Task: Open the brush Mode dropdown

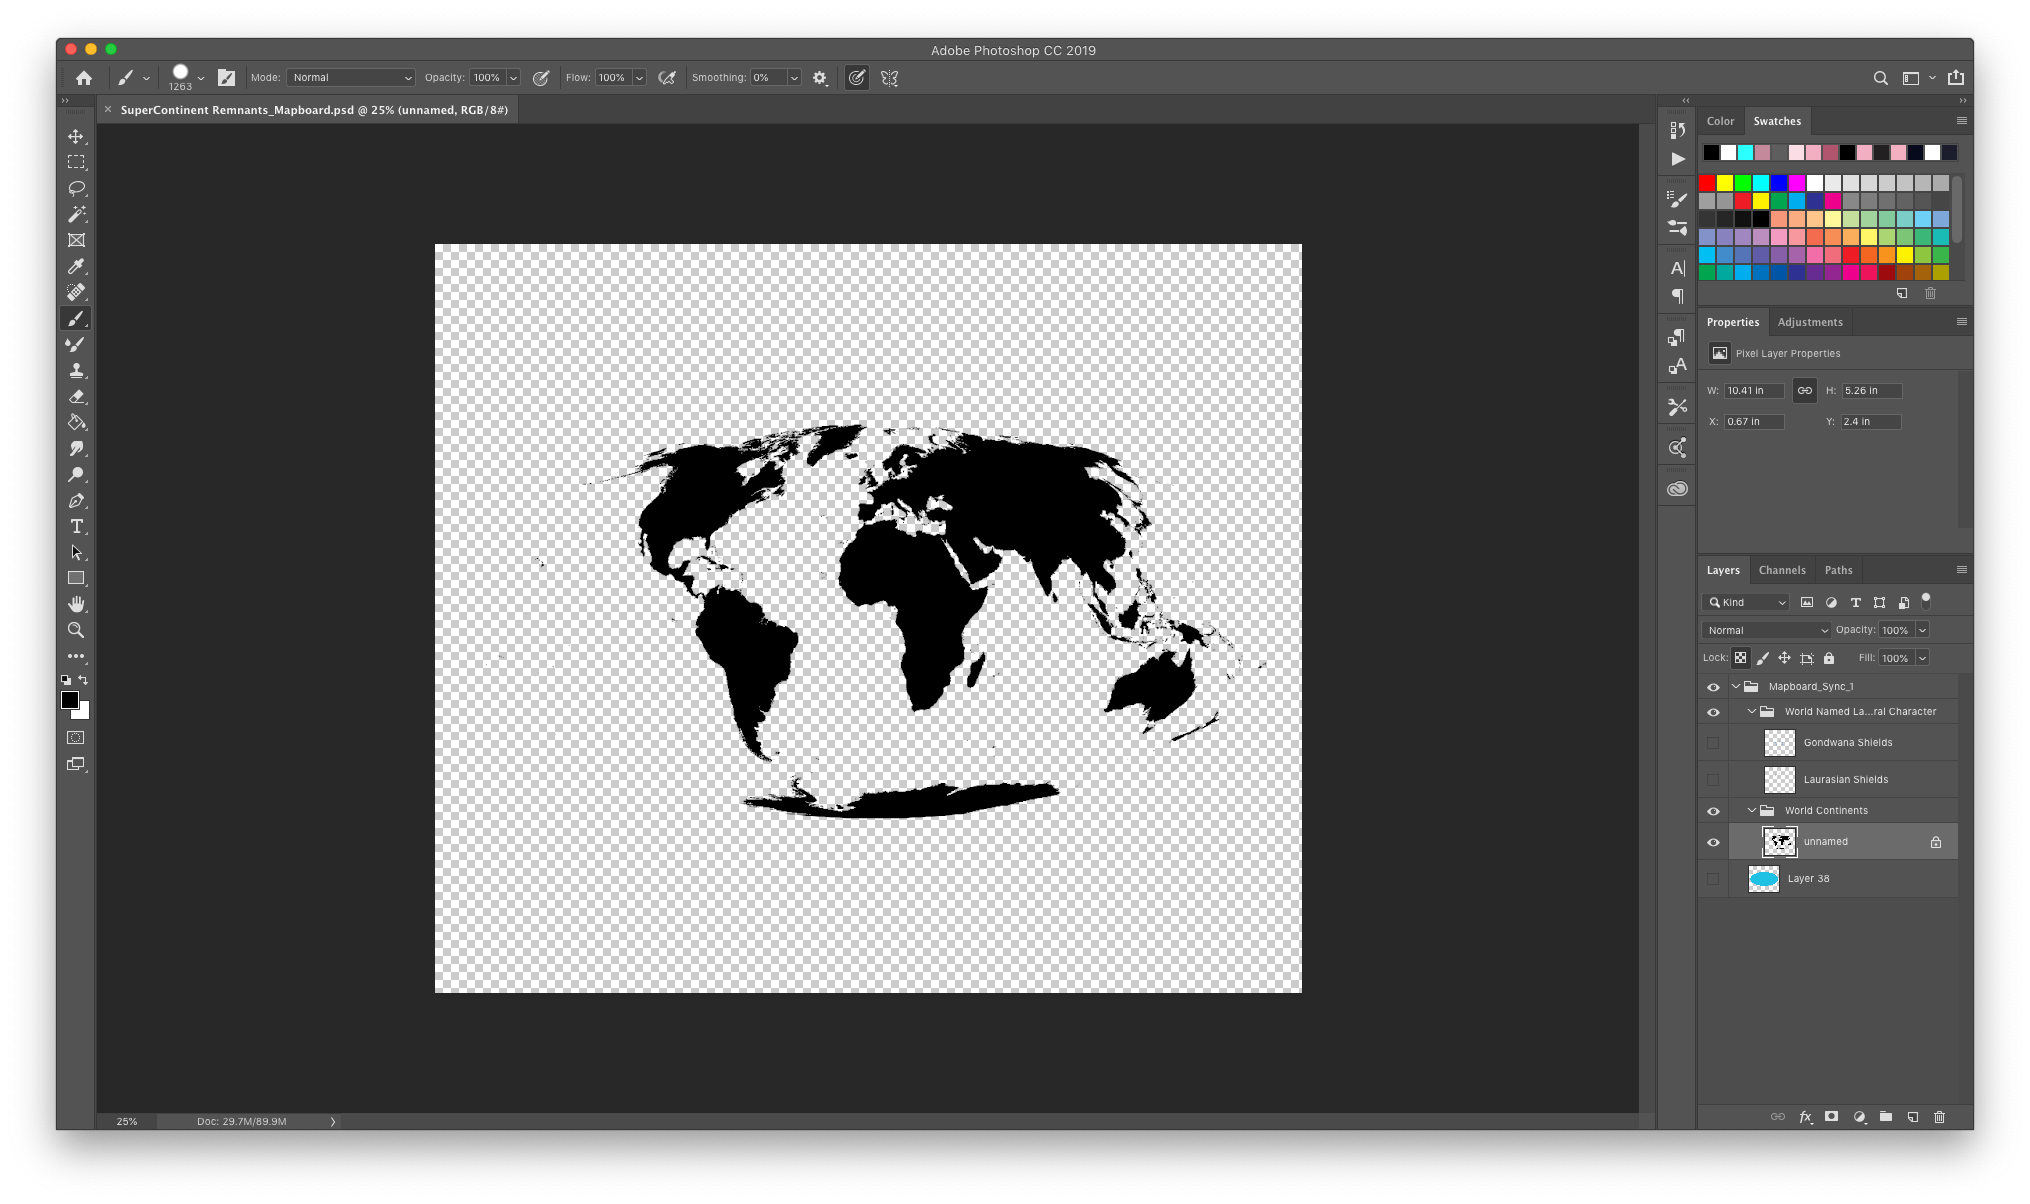Action: tap(350, 78)
